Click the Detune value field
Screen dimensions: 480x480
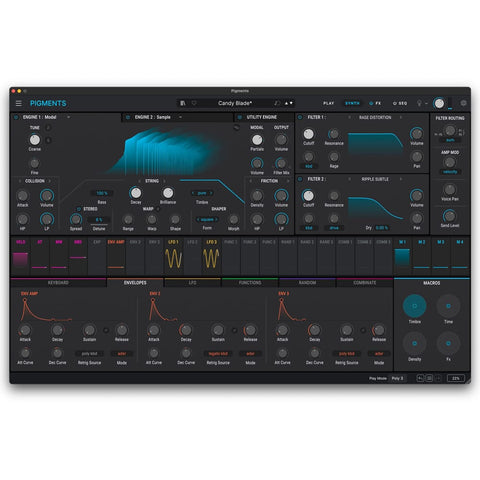[x=99, y=220]
